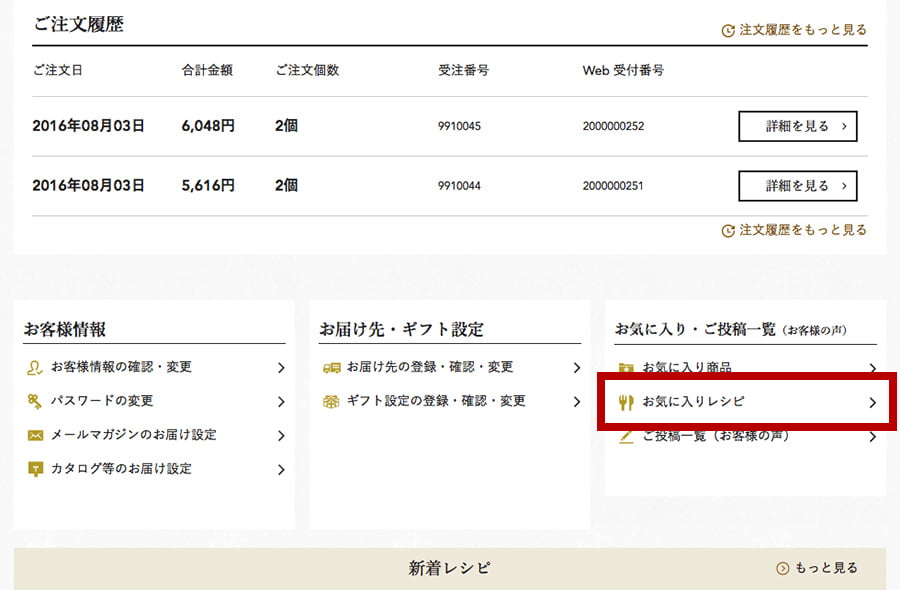
Task: Expand the お客様情報の確認・変更 chevron arrow
Action: pos(281,368)
